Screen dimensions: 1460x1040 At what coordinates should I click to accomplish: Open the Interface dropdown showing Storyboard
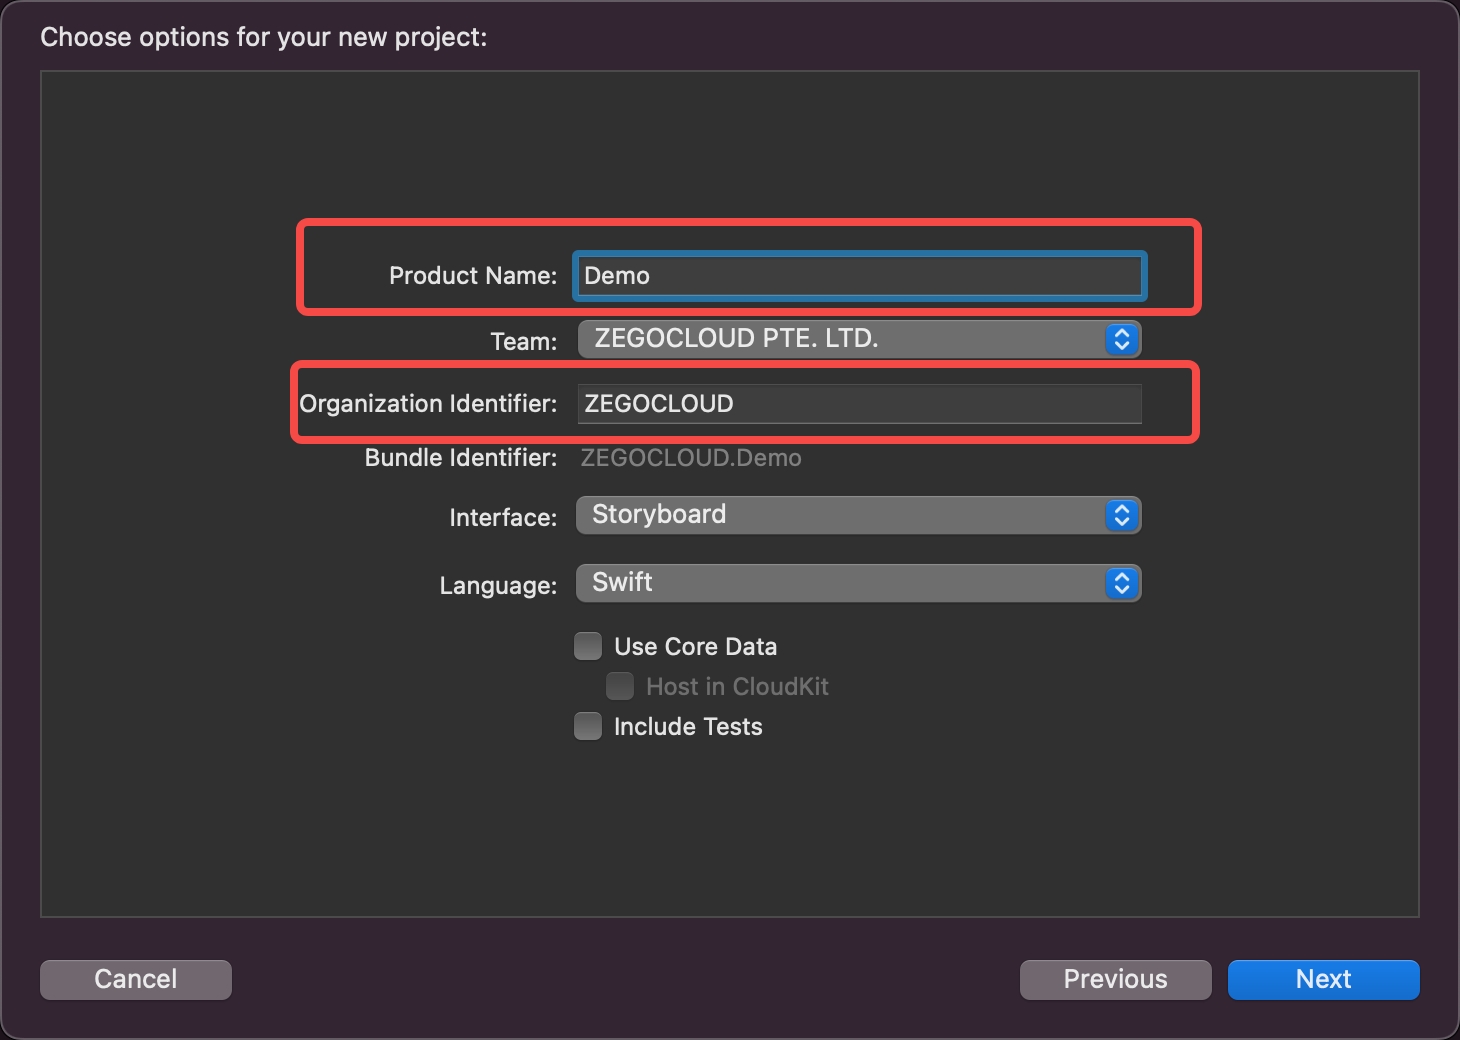pyautogui.click(x=858, y=515)
